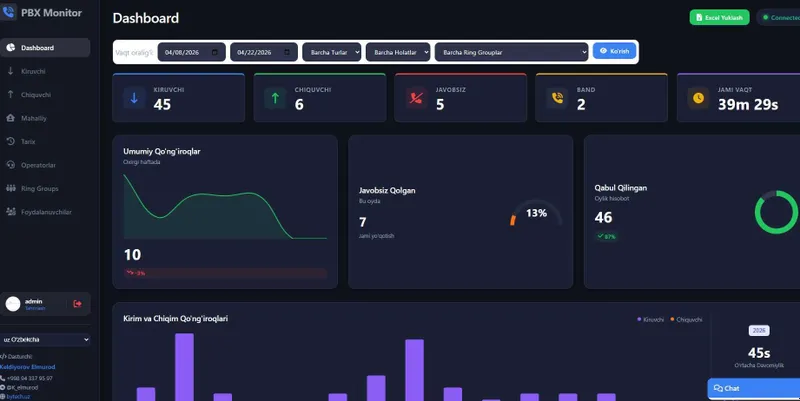Open the Barcha Holatlar dropdown

click(x=398, y=52)
